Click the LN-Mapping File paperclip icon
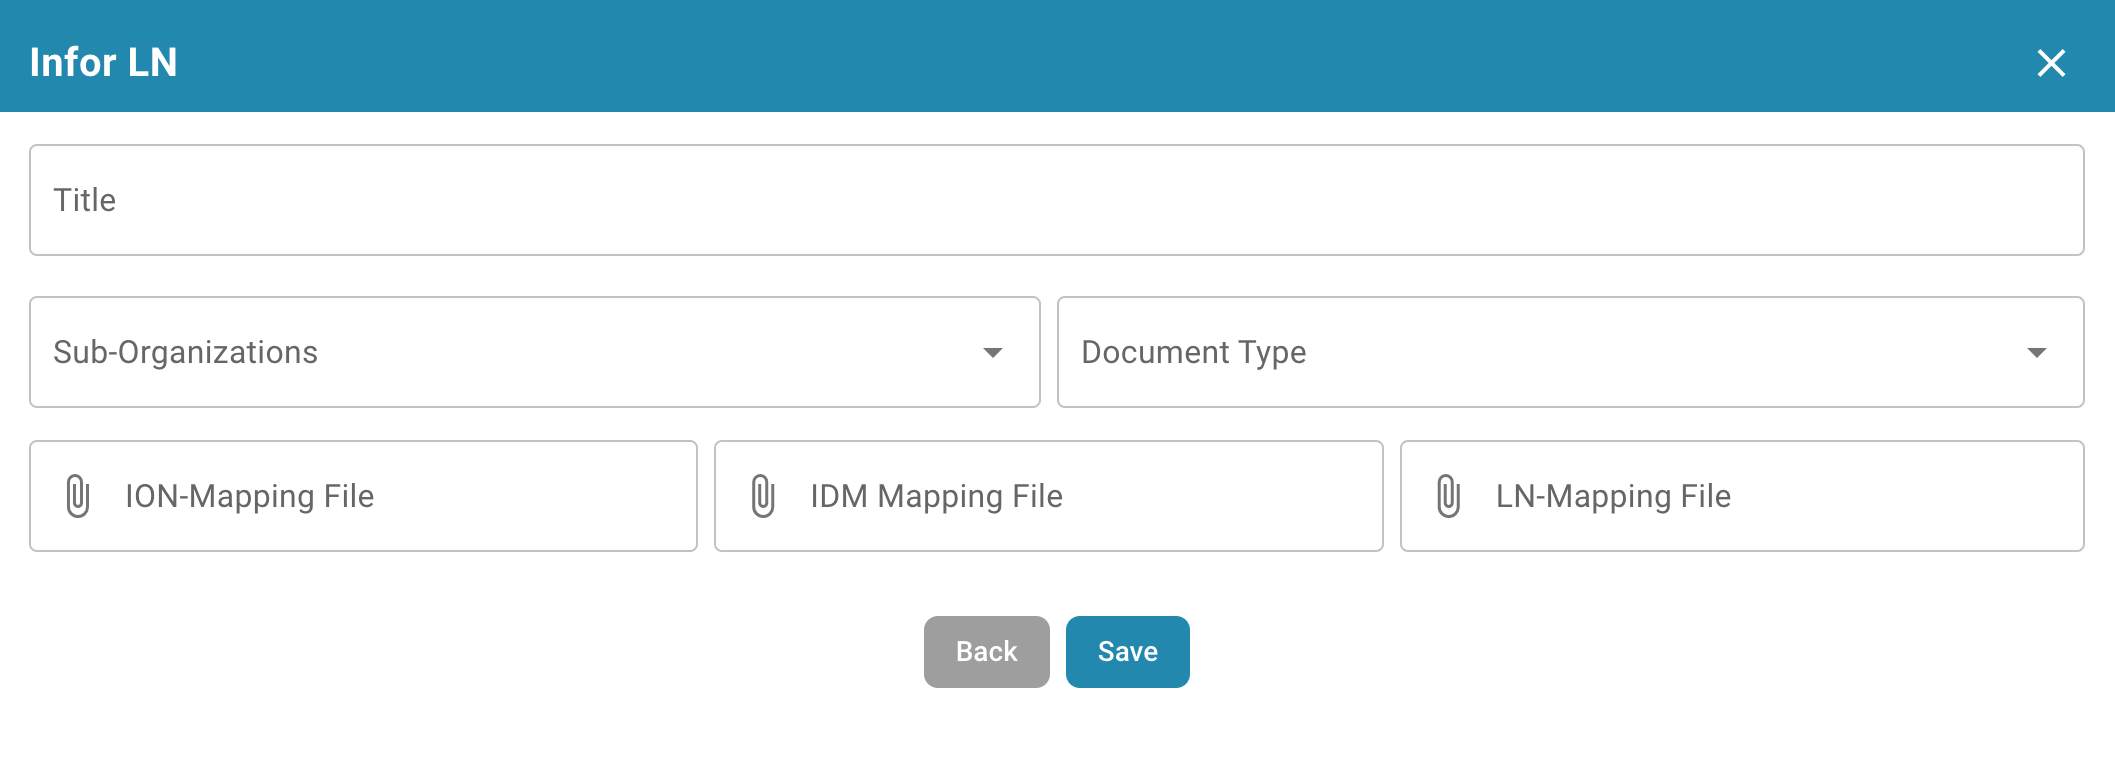Viewport: 2115px width, 774px height. [x=1448, y=496]
